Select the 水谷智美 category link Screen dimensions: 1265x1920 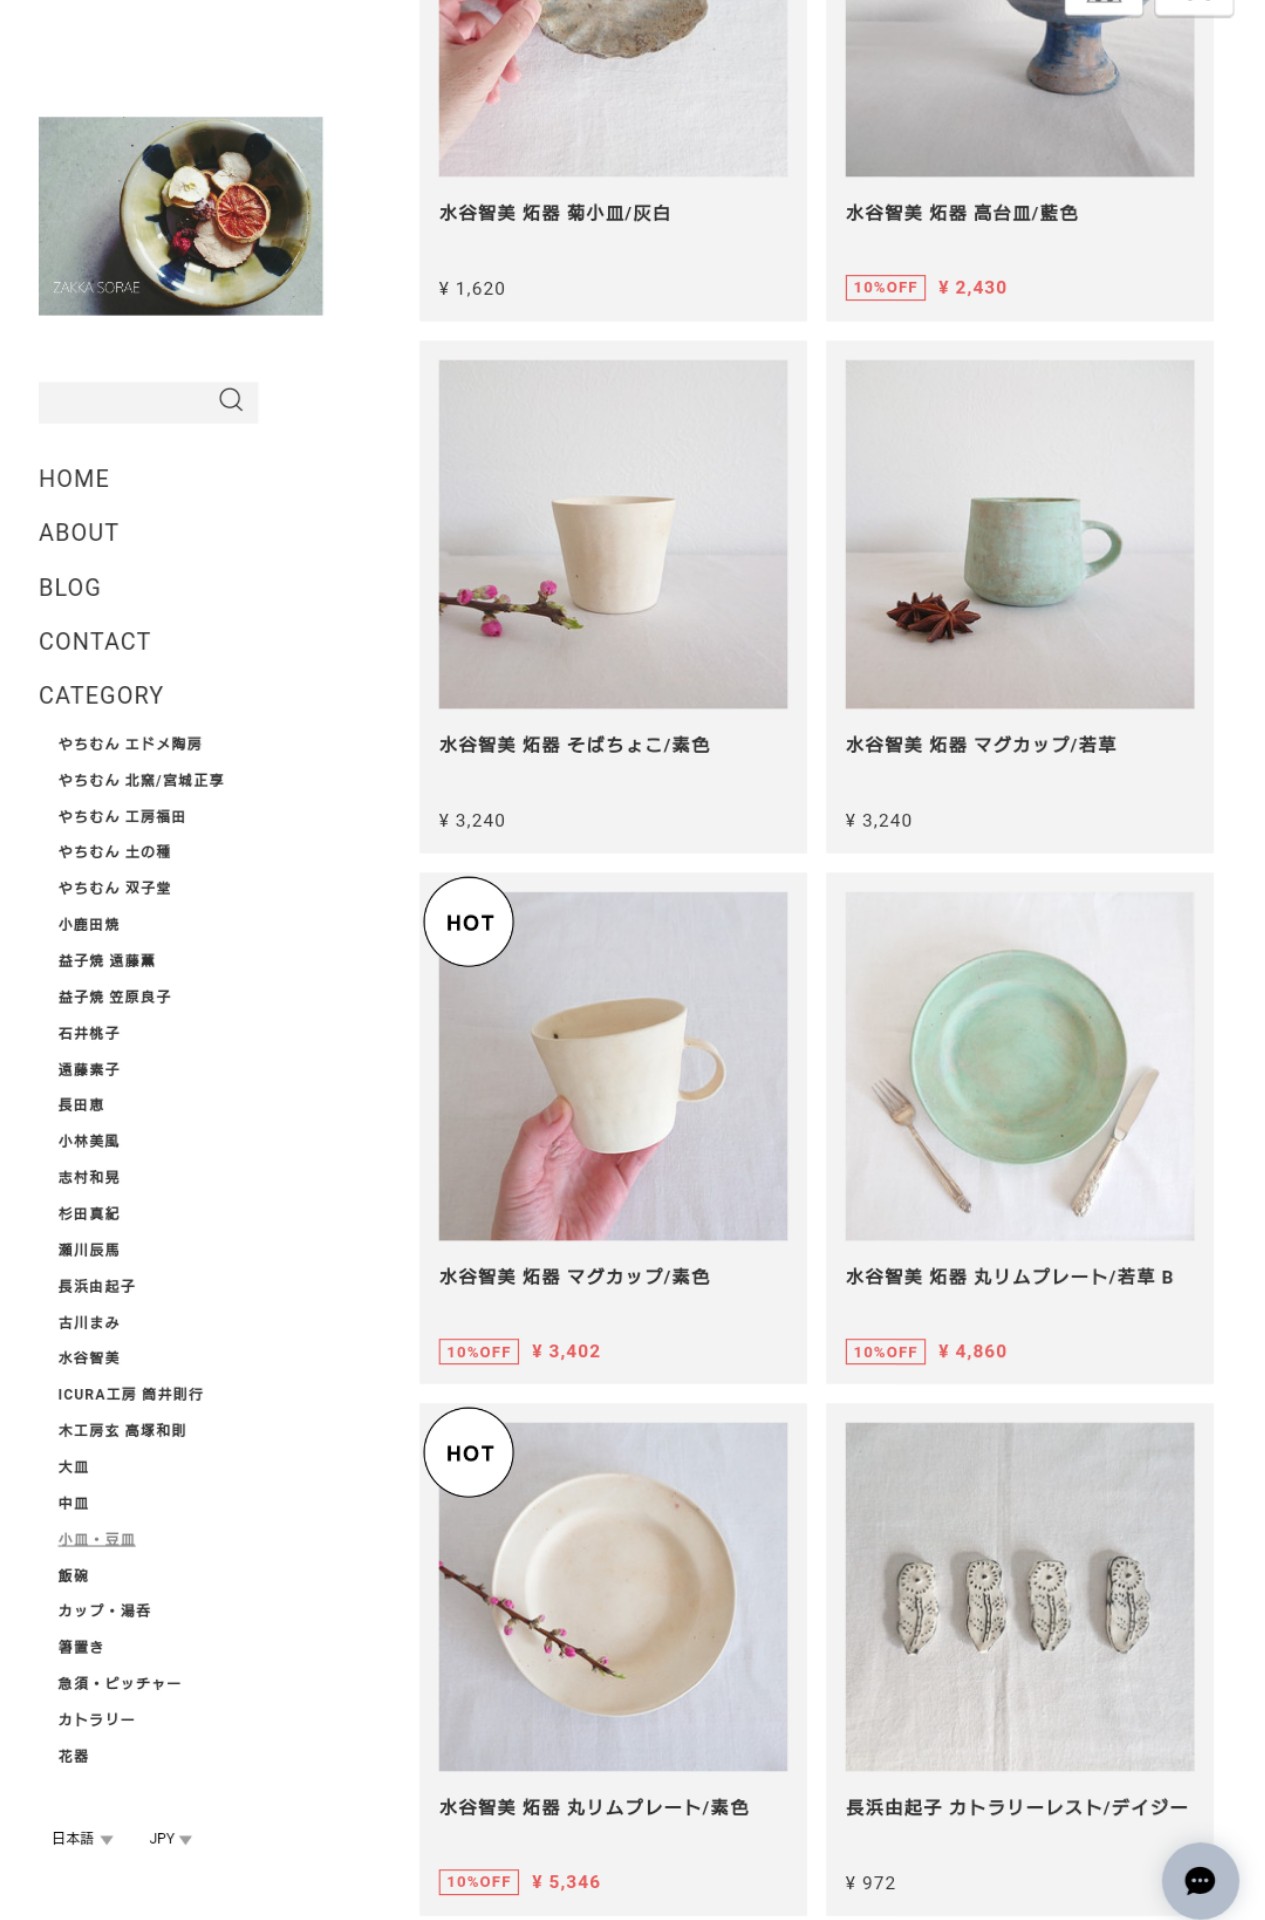coord(89,1358)
